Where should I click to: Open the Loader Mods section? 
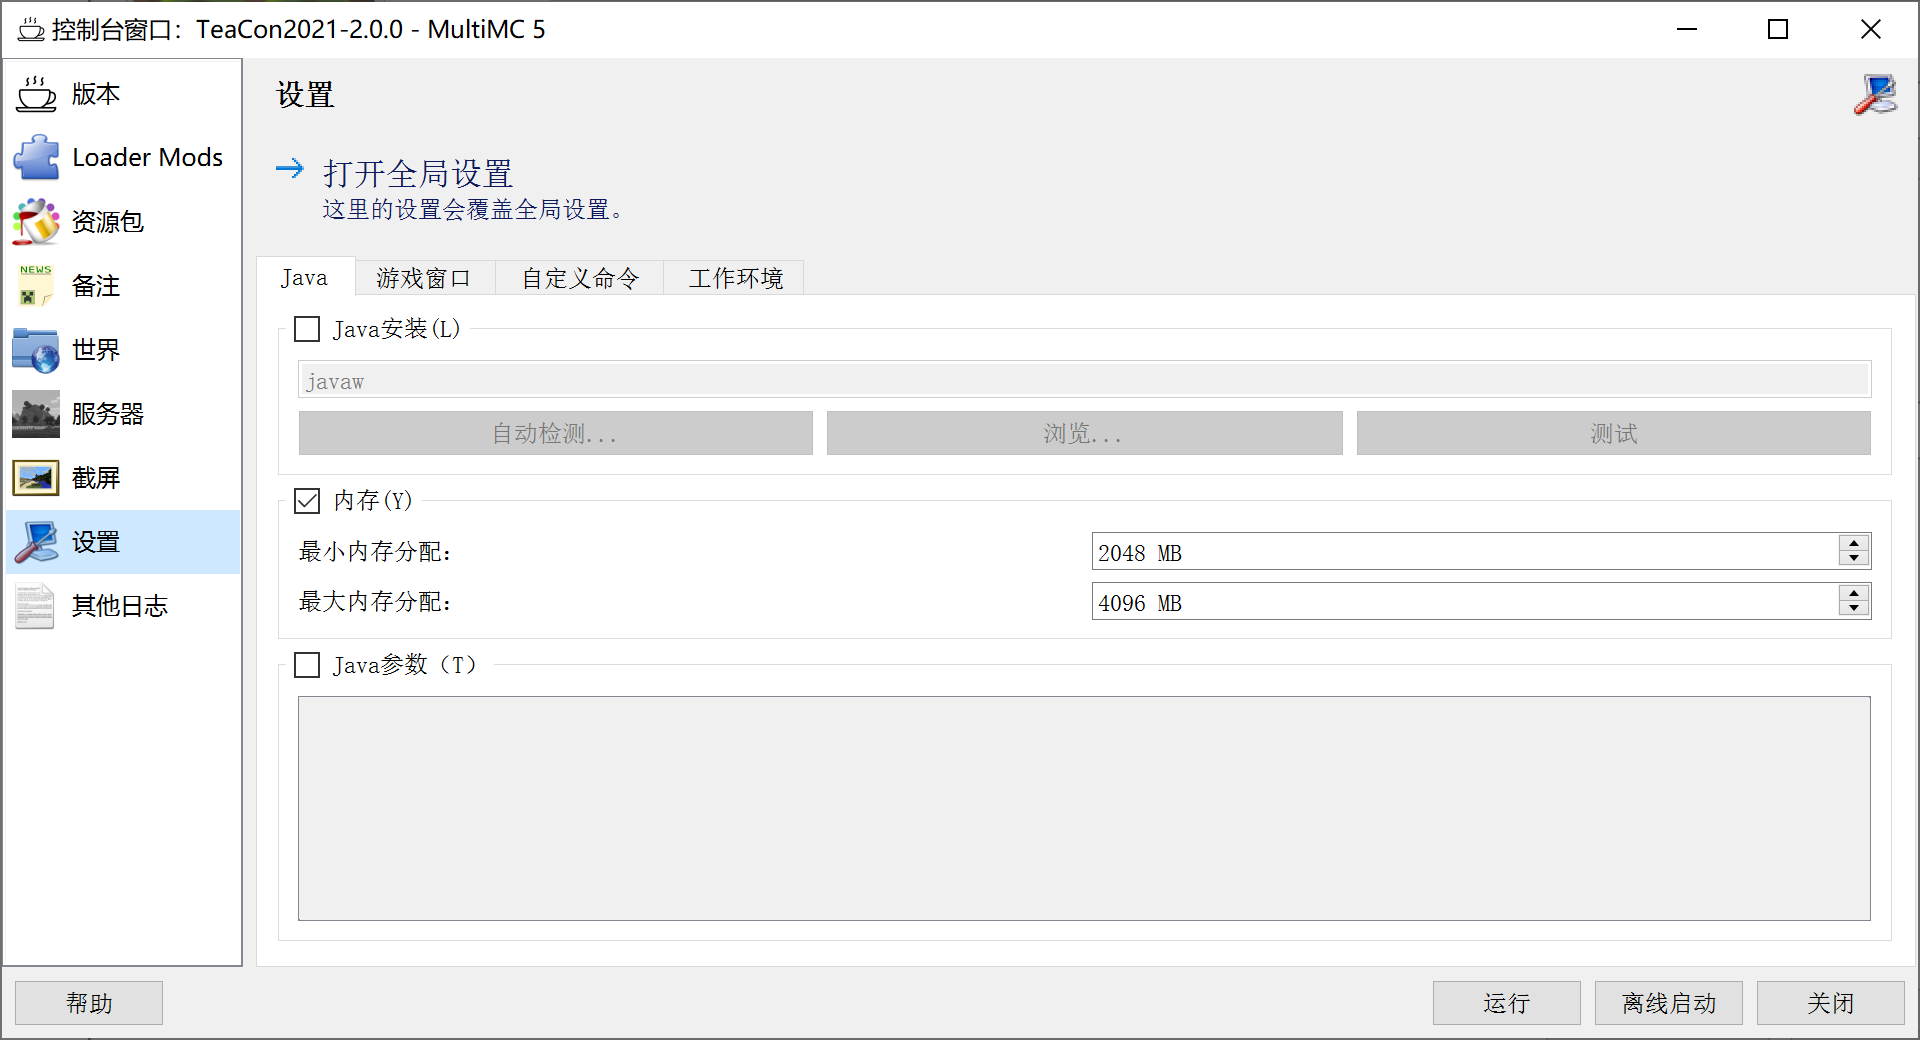click(x=36, y=157)
